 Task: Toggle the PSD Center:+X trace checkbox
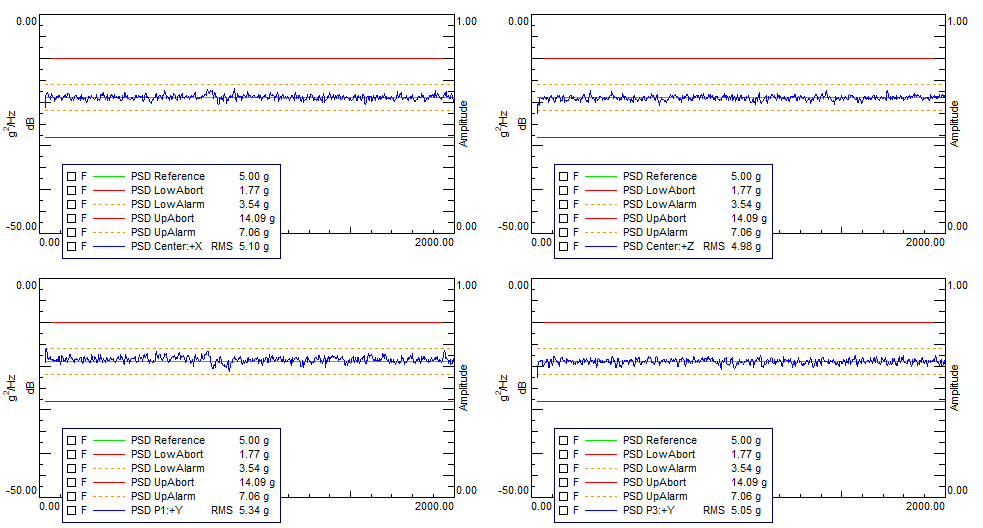point(72,246)
